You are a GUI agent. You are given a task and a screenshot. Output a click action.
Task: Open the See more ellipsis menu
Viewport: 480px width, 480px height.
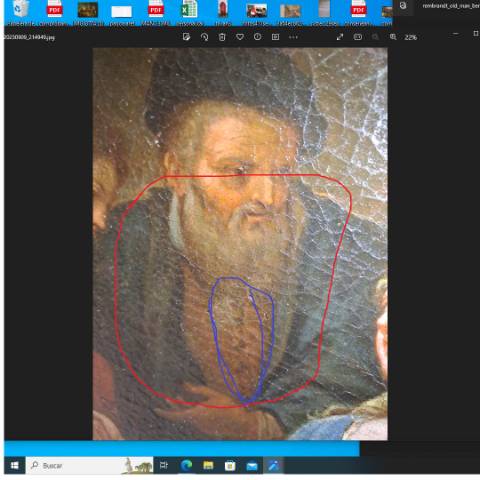[x=293, y=37]
